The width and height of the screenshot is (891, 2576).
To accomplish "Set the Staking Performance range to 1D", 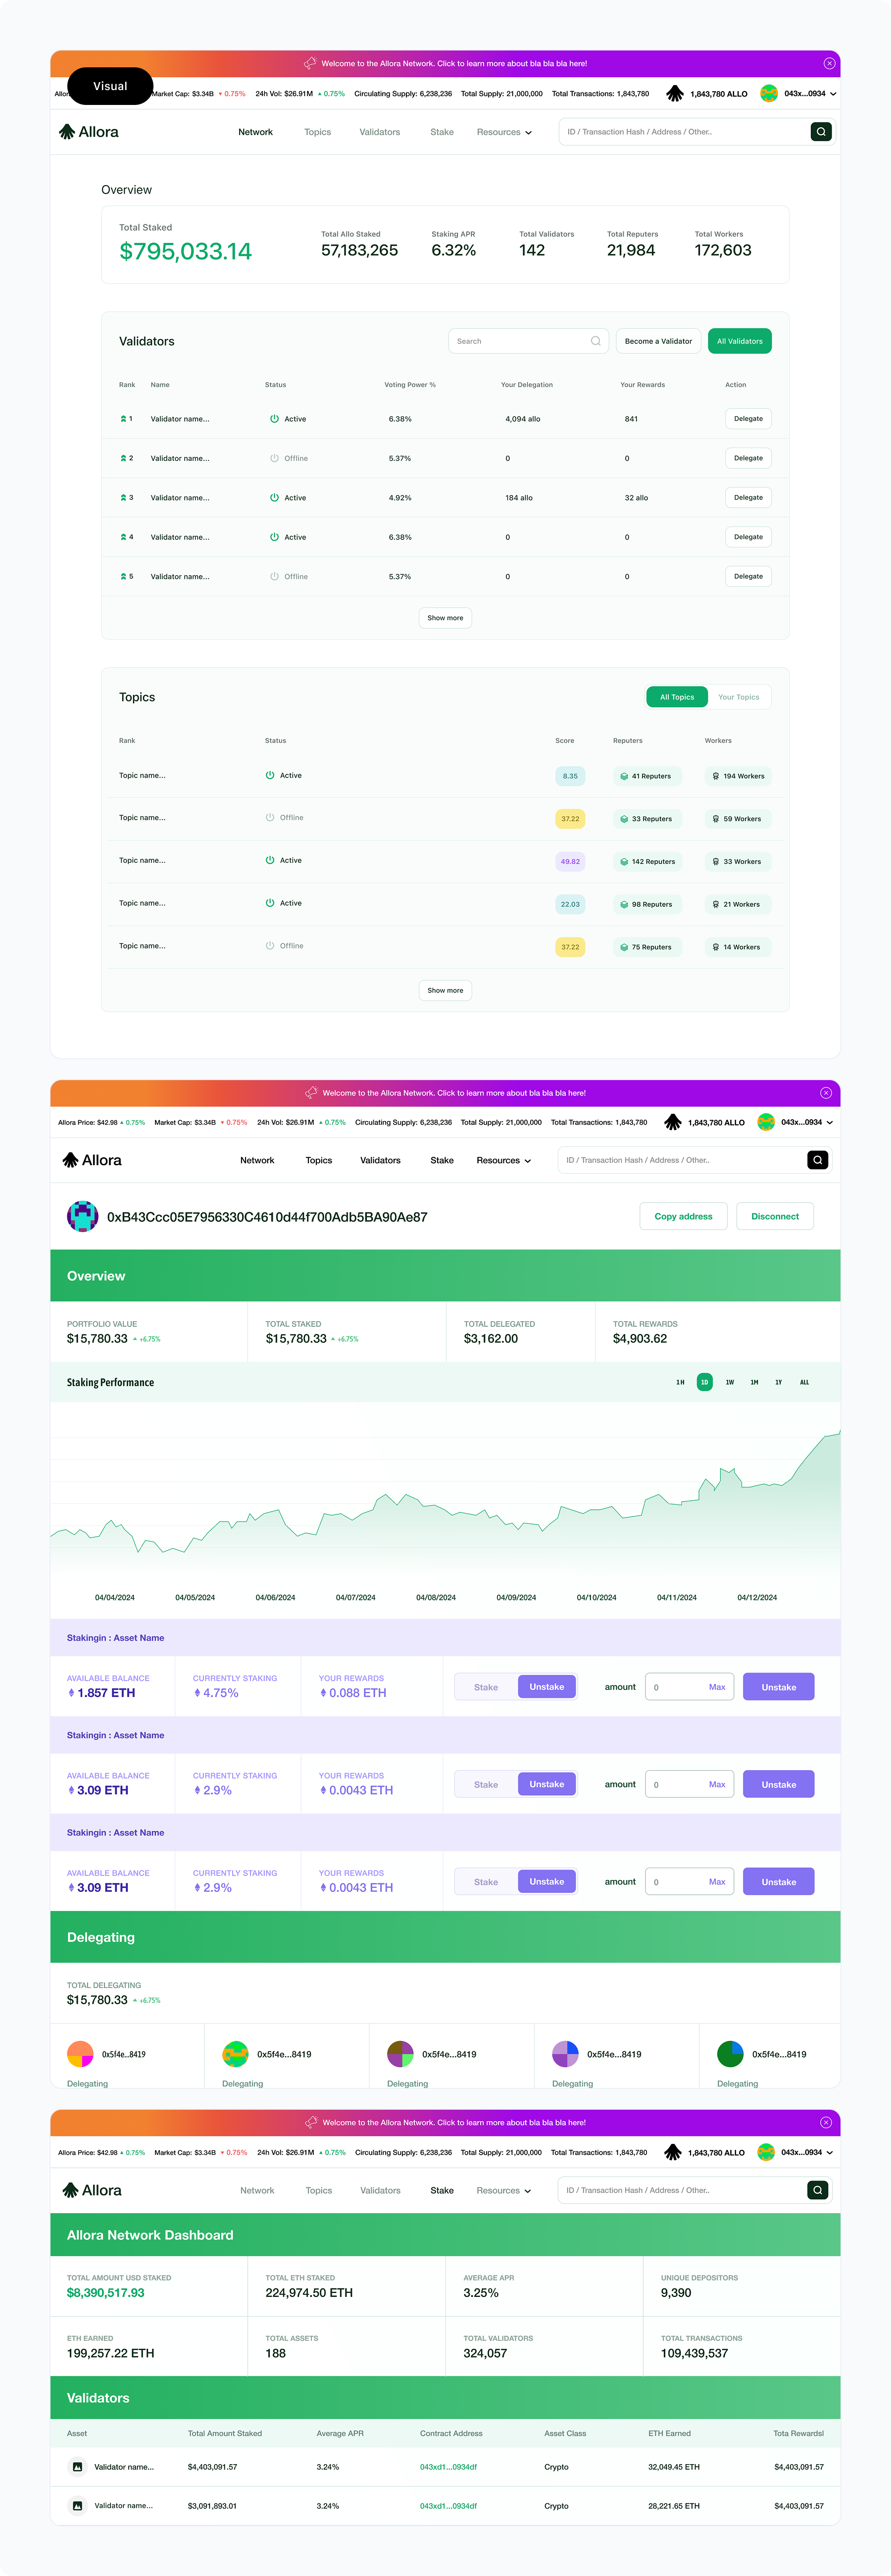I will point(705,1382).
